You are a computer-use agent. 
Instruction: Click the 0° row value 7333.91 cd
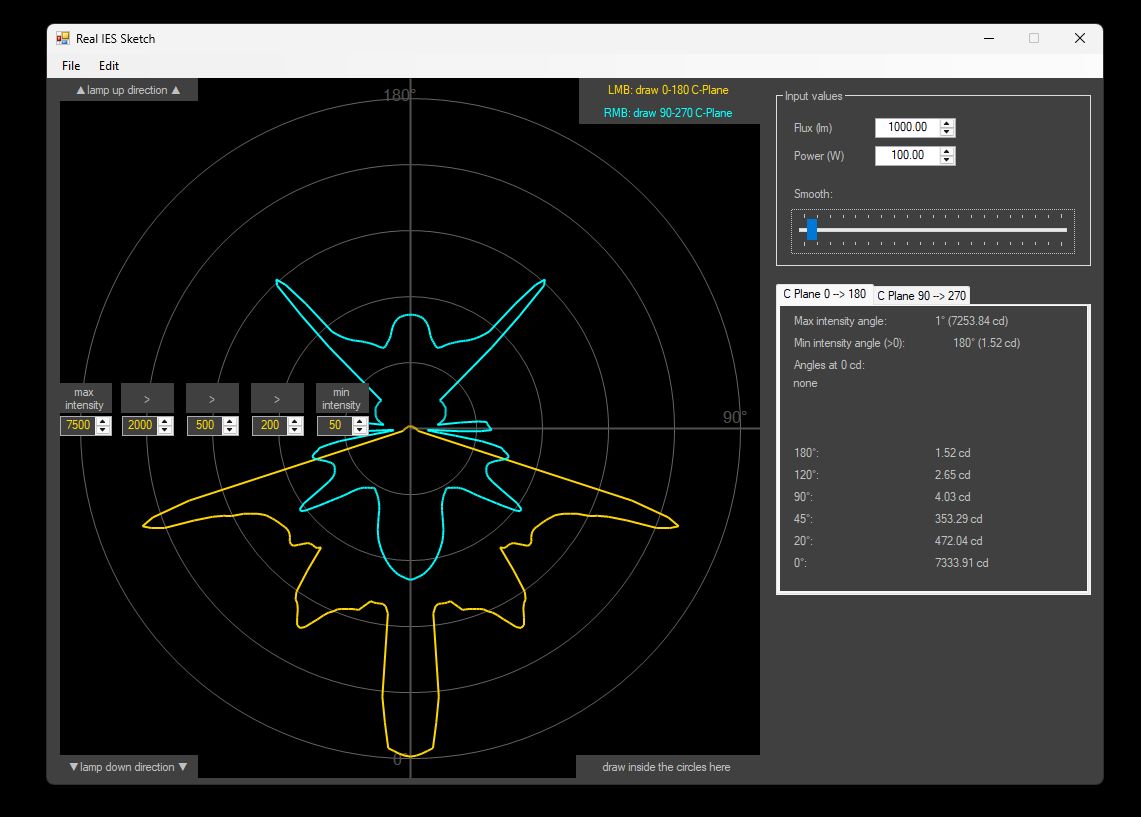961,563
